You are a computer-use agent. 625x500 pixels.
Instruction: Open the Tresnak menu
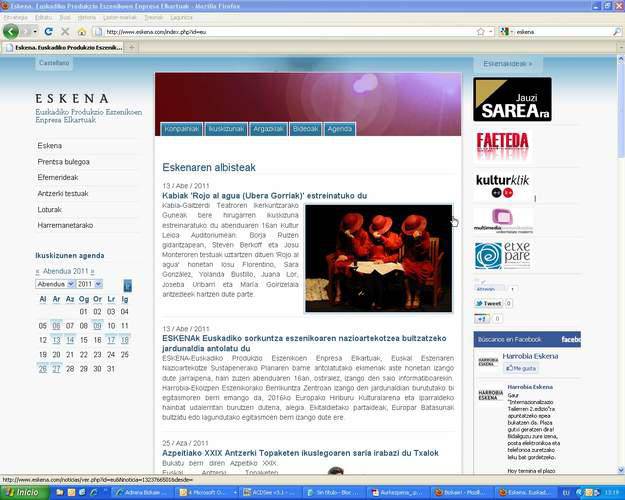coord(153,18)
